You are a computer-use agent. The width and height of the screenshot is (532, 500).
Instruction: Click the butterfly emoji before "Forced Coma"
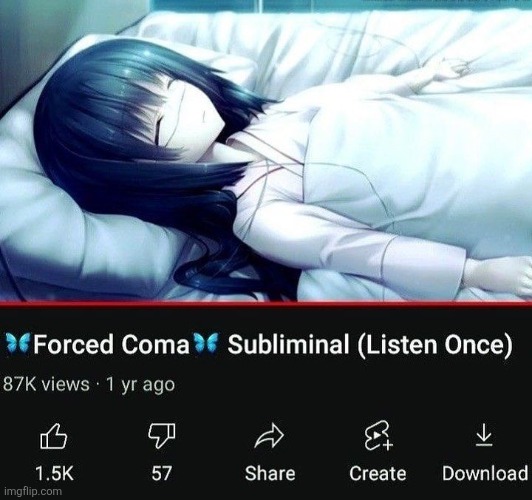18,344
